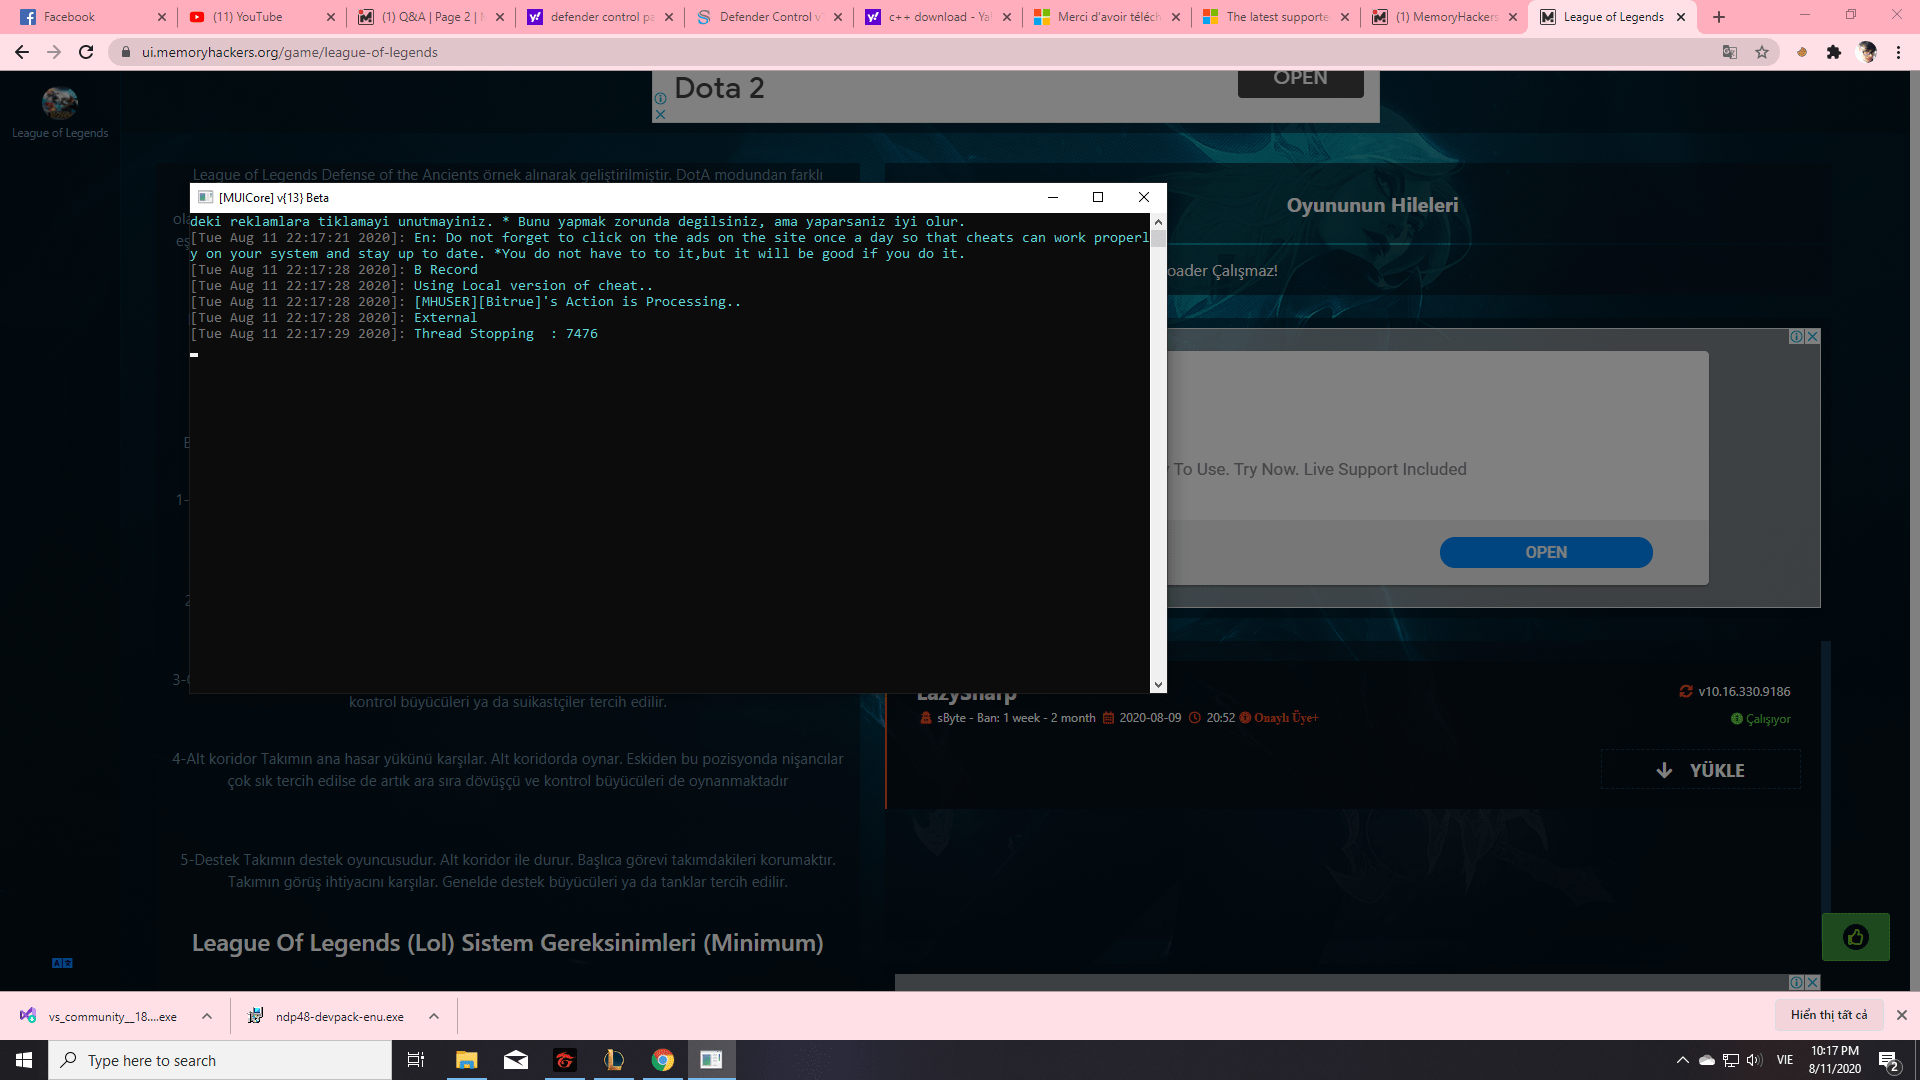This screenshot has width=1920, height=1080.
Task: Click the MUICore console window title icon
Action: click(x=205, y=197)
